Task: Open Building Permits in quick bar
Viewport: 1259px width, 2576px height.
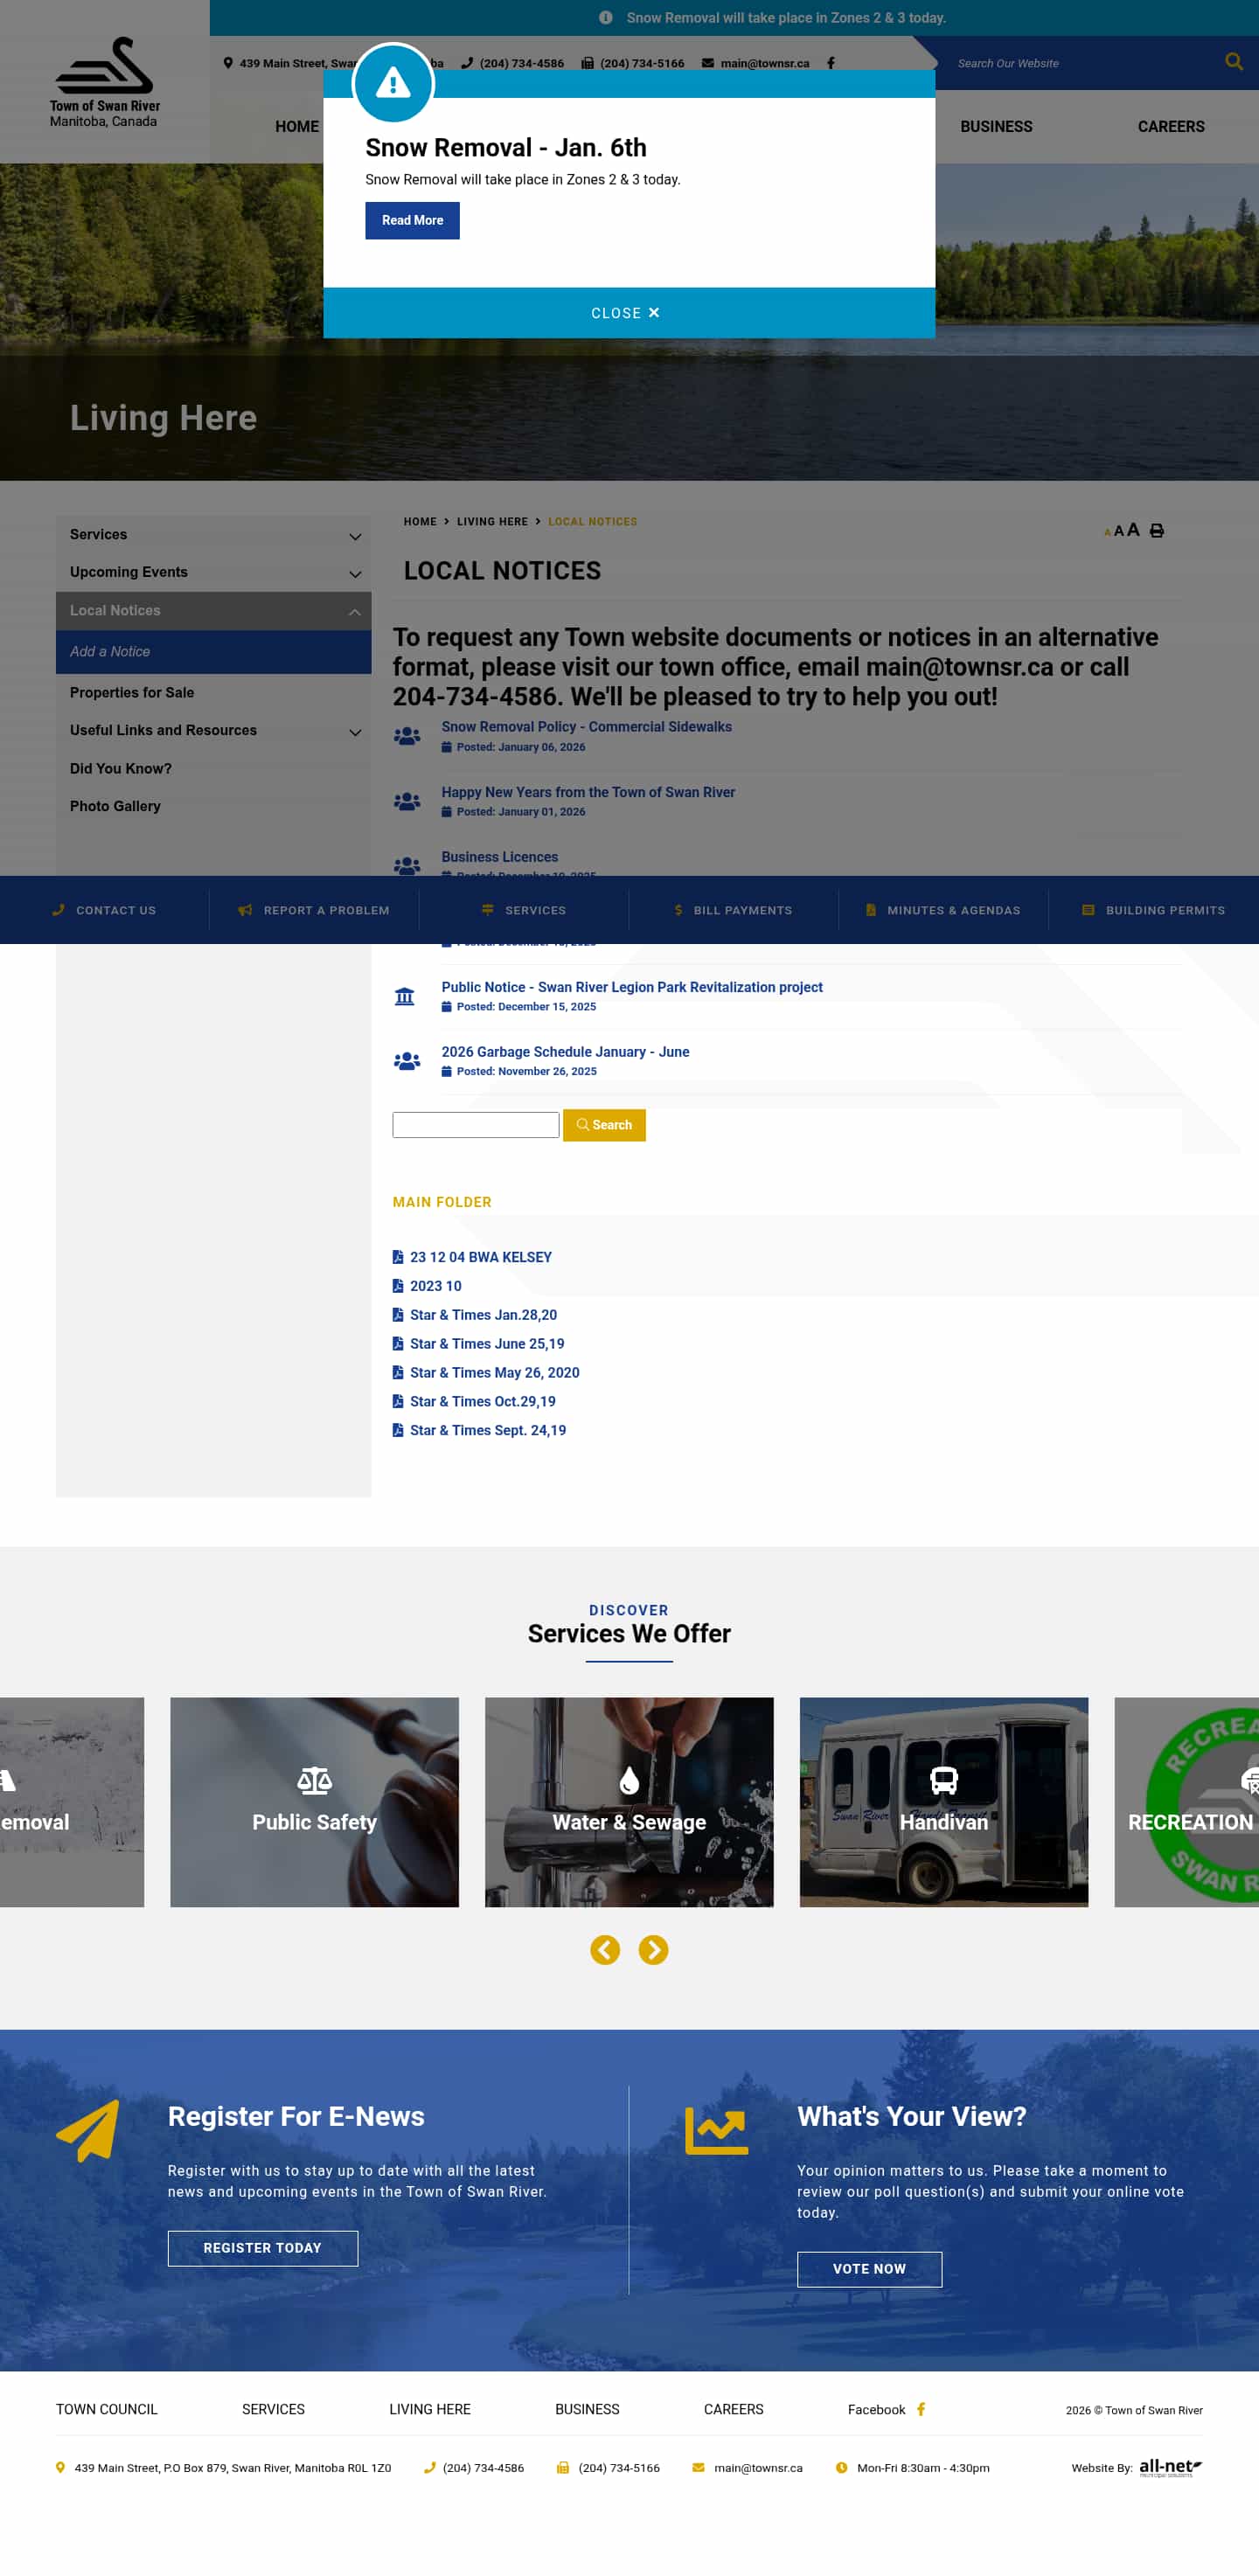Action: (x=1153, y=910)
